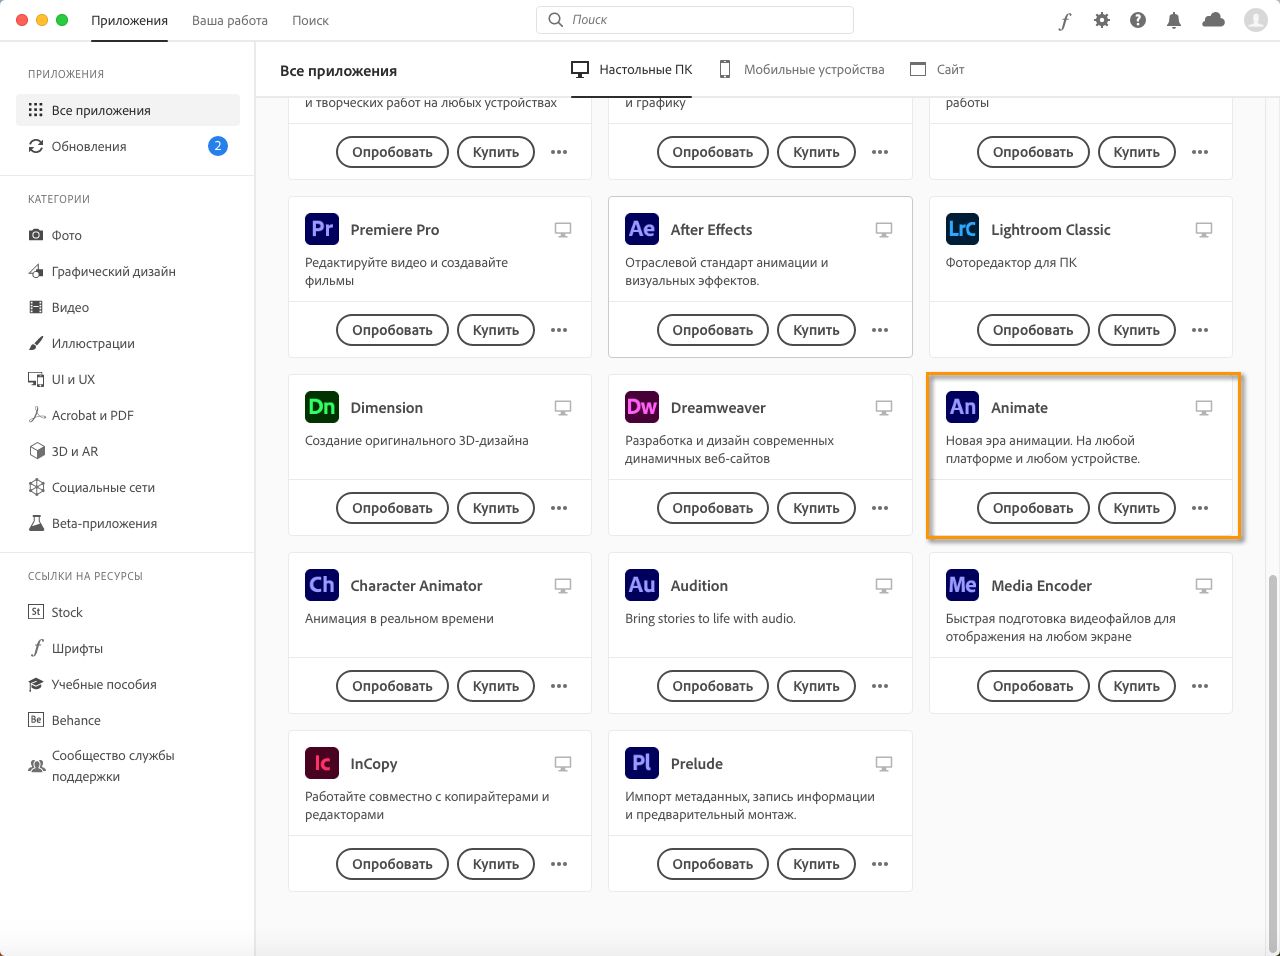The height and width of the screenshot is (956, 1280).
Task: Click the Character Animator app icon
Action: pyautogui.click(x=322, y=585)
